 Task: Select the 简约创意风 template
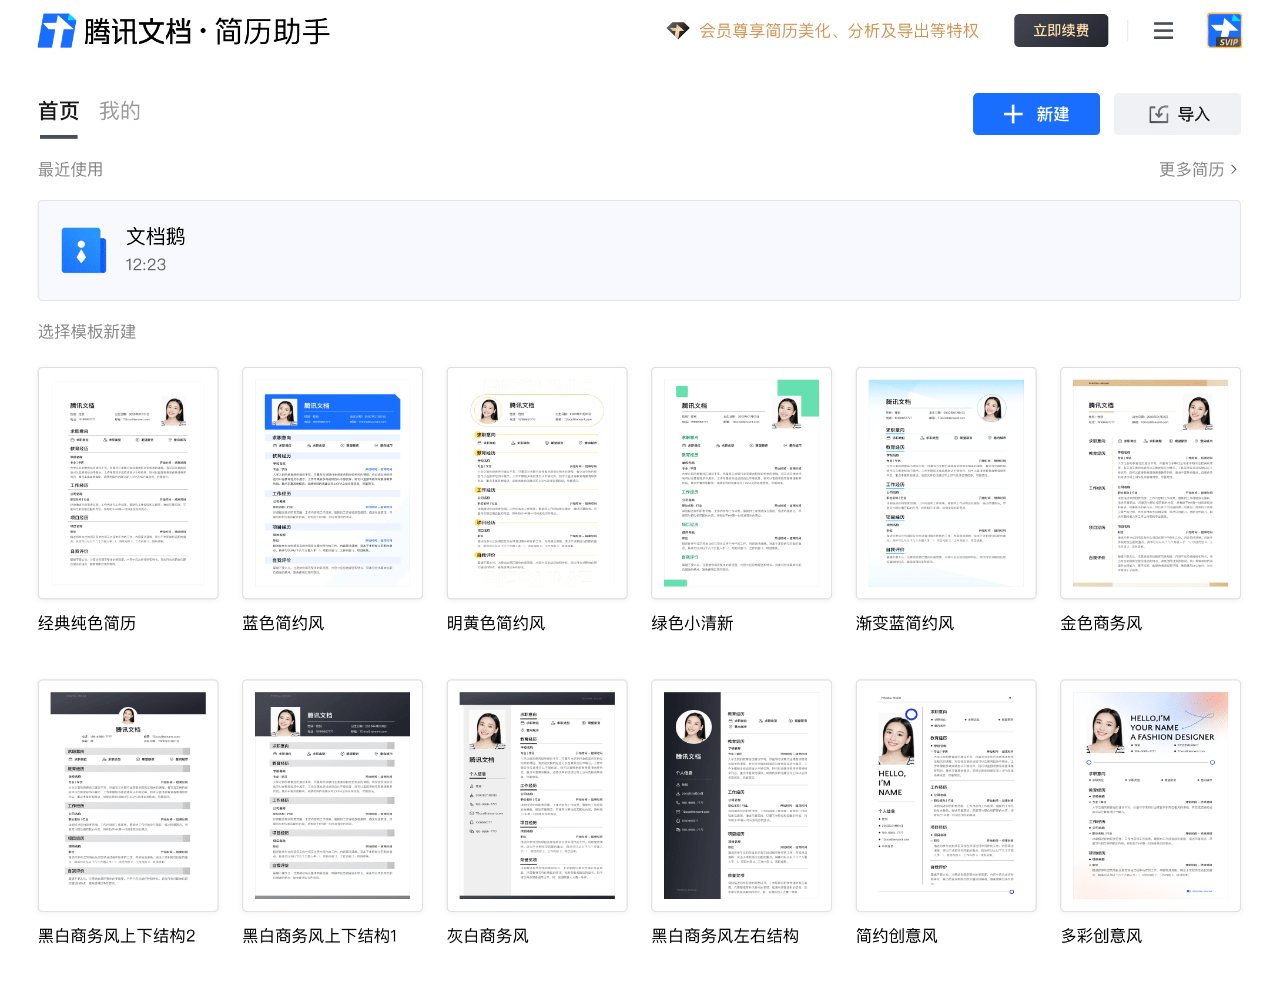click(946, 795)
